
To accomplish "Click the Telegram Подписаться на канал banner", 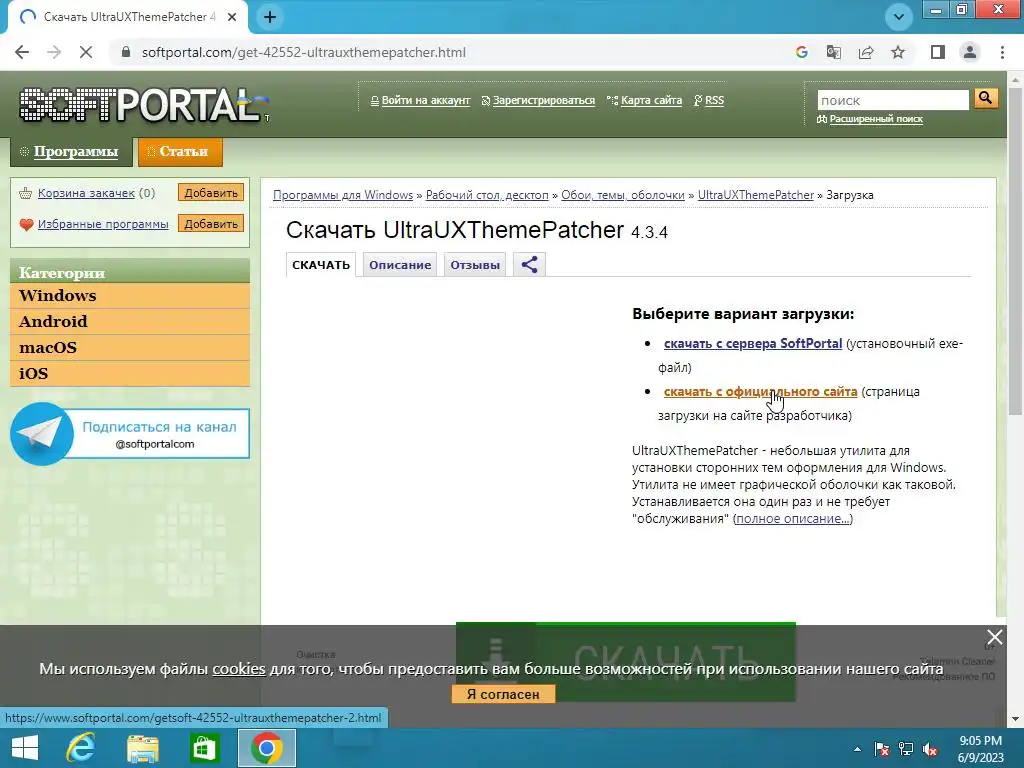I will [130, 434].
